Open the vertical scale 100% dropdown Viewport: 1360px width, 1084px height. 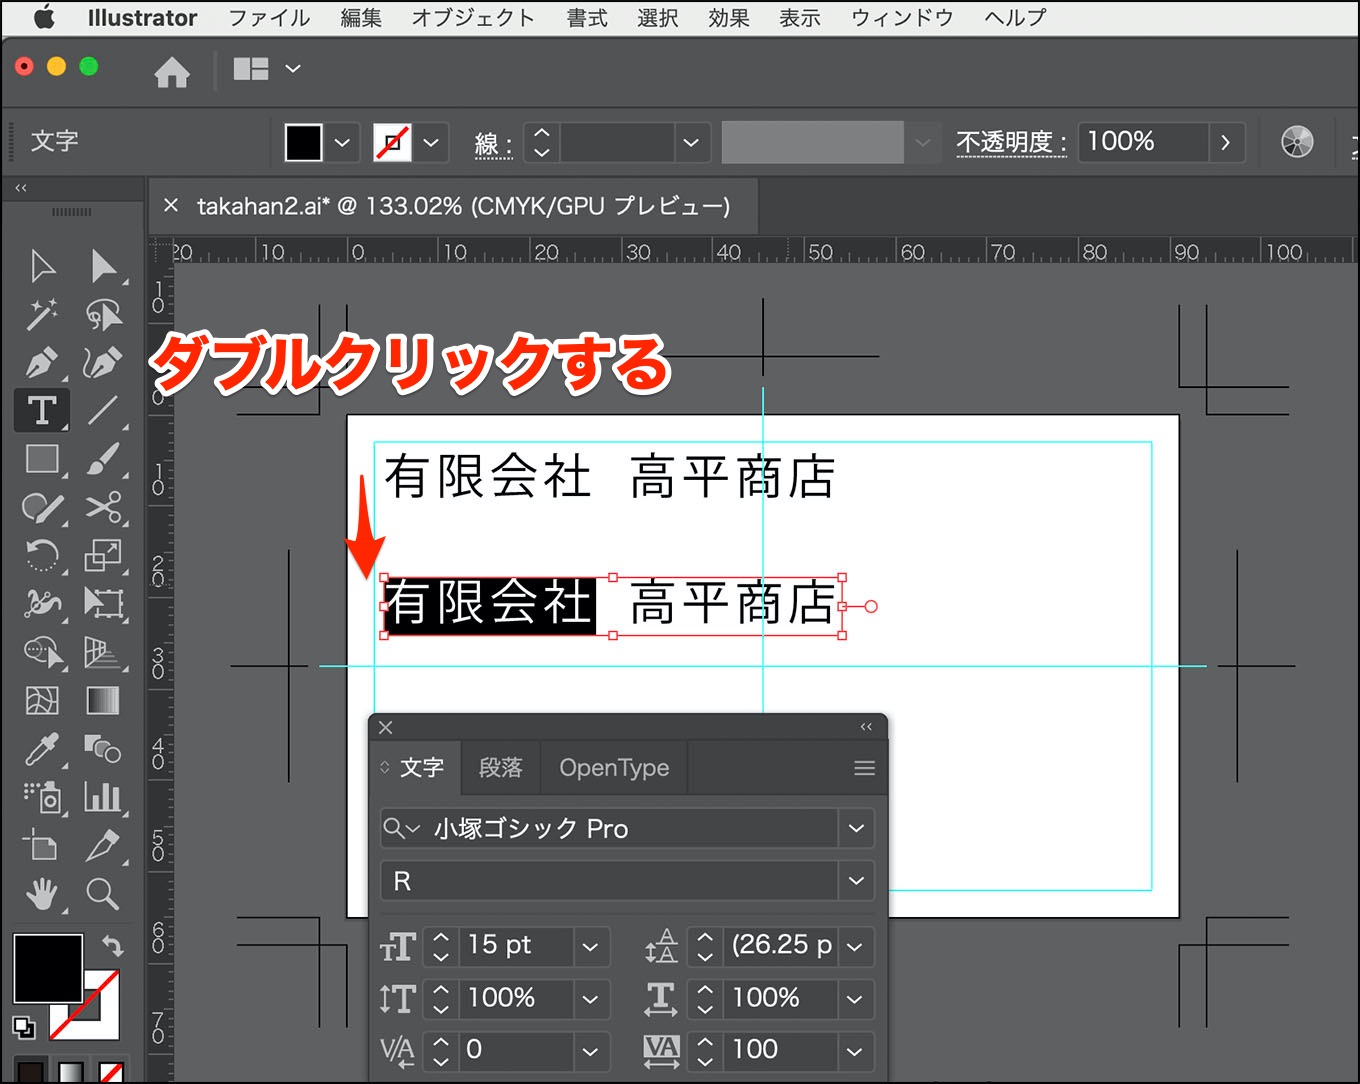coord(590,998)
